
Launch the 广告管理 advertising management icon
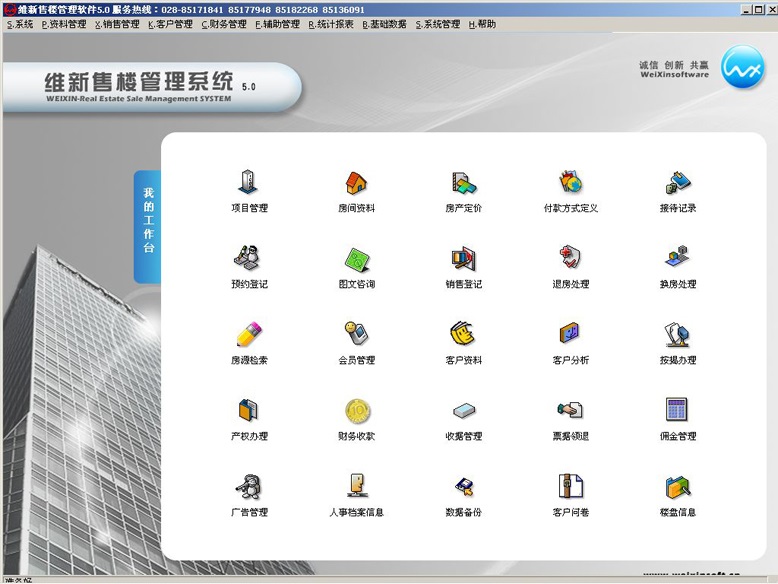[x=248, y=487]
